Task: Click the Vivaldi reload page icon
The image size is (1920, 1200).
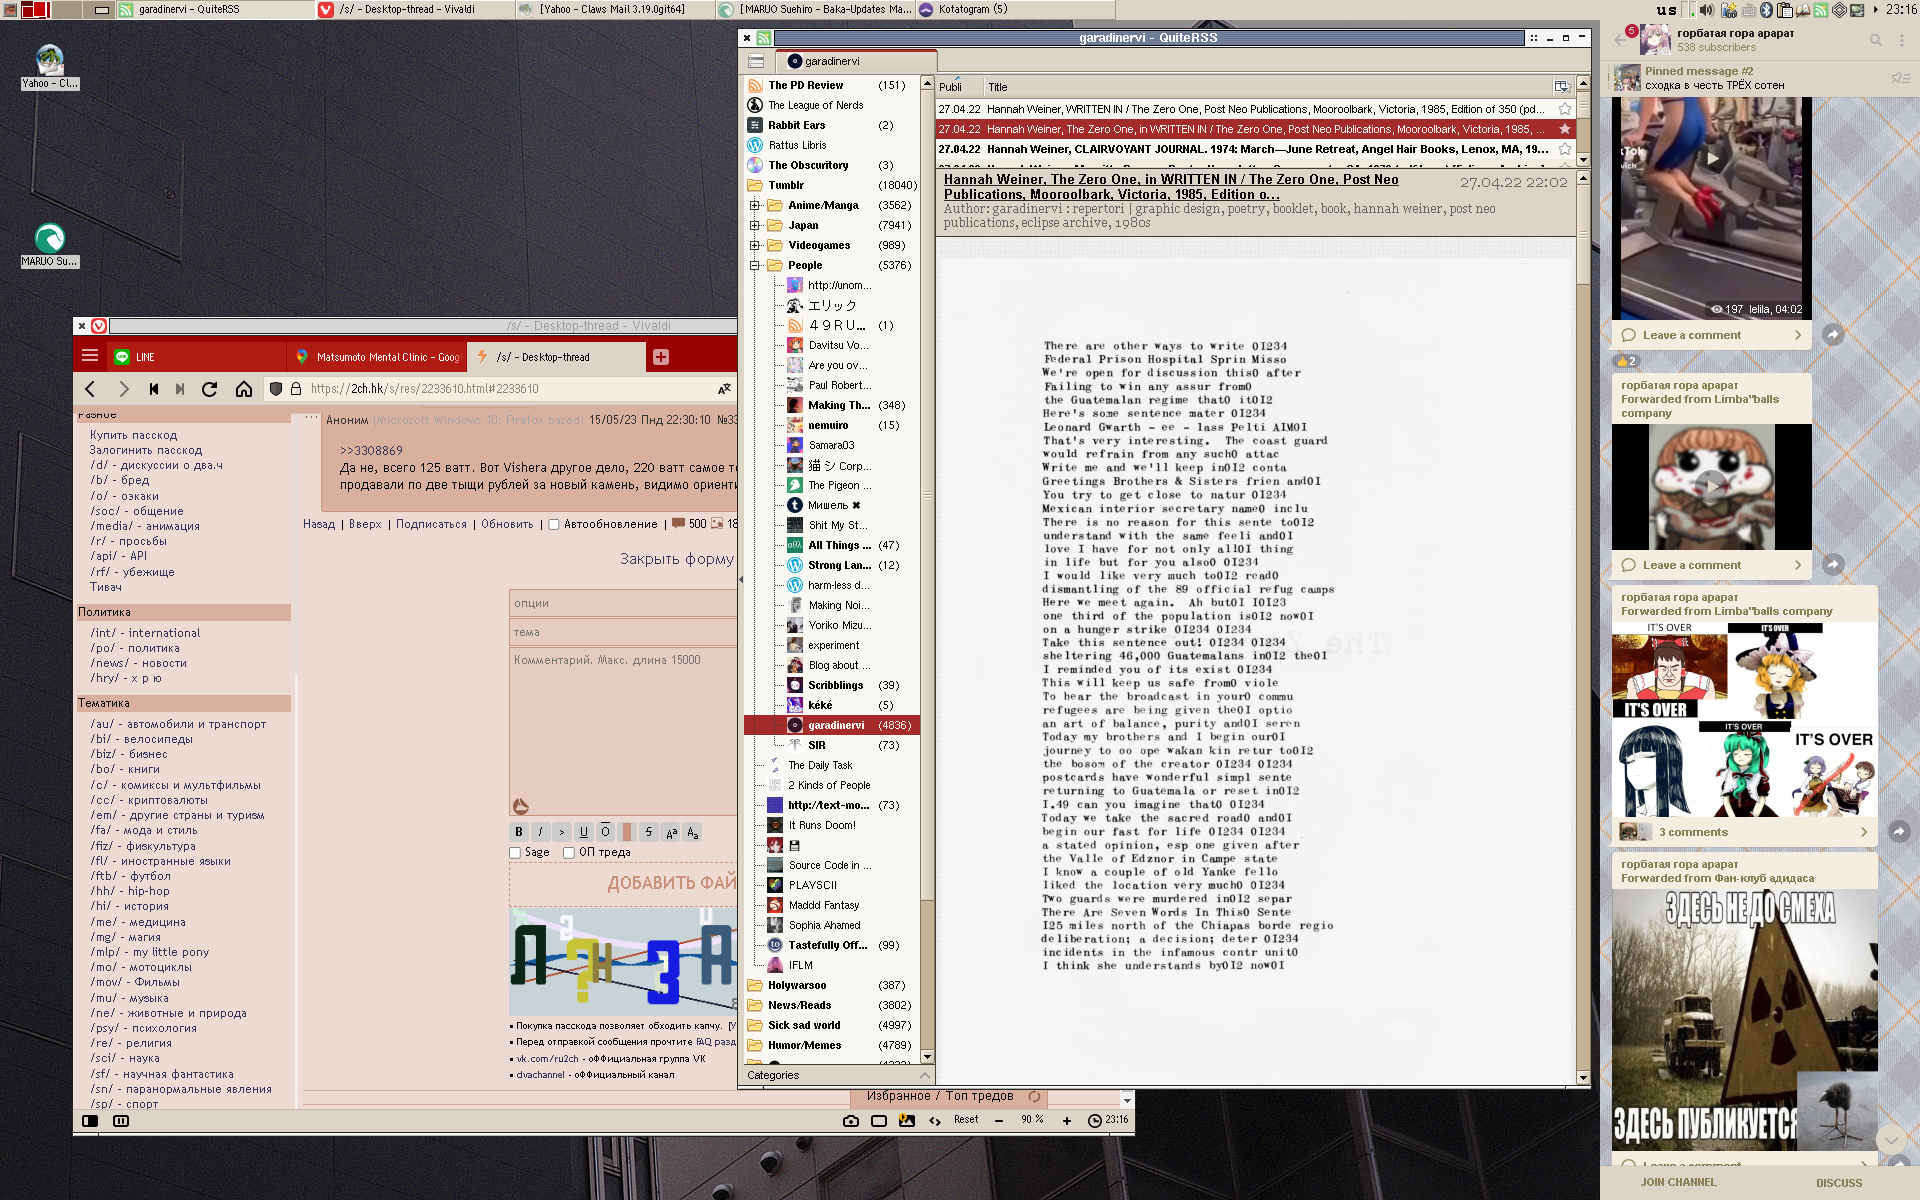Action: pos(210,389)
